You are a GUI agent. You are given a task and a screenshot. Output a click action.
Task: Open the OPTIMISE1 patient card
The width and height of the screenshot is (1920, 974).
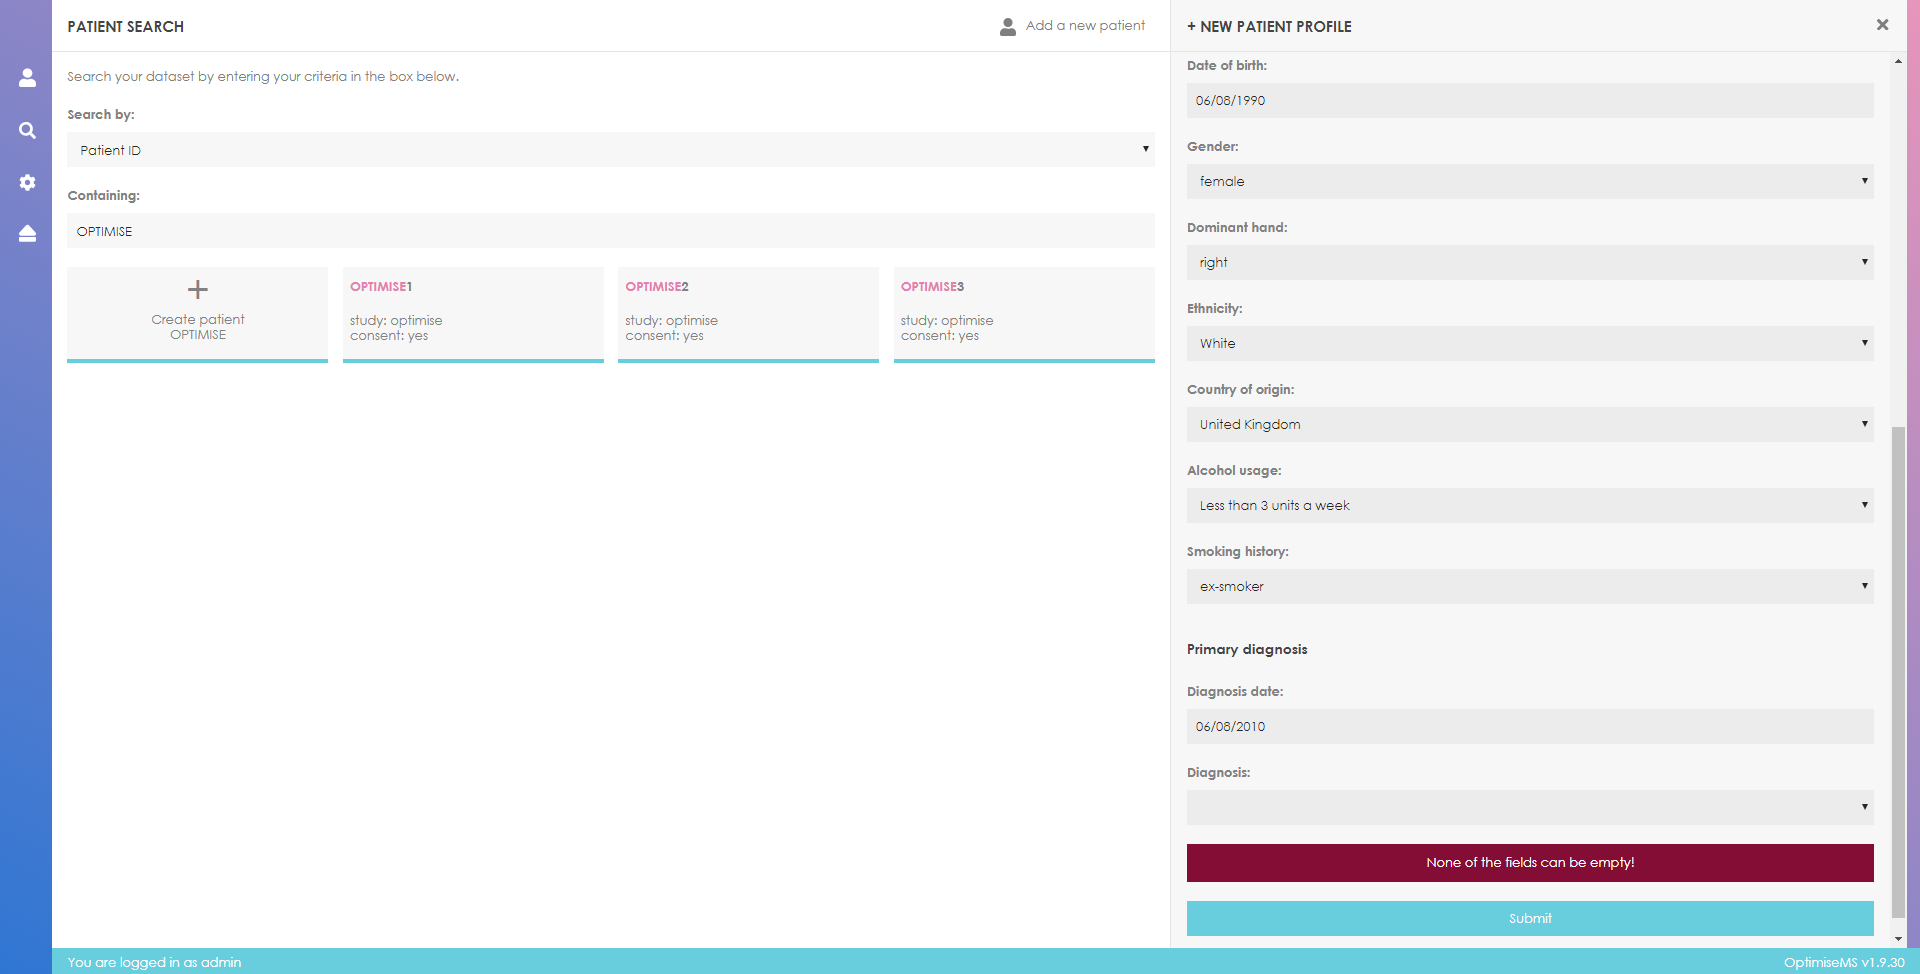coord(473,314)
